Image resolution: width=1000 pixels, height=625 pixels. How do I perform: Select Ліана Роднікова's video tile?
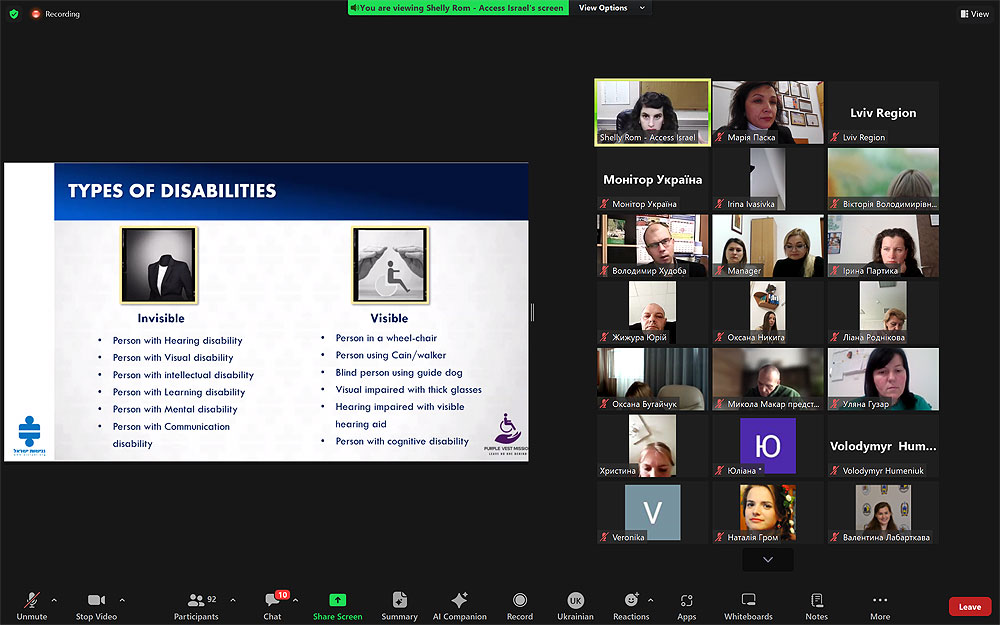pos(883,312)
